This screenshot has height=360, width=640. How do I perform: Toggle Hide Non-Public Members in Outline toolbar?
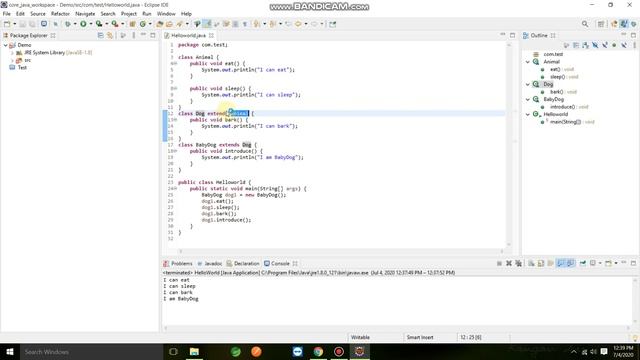614,45
